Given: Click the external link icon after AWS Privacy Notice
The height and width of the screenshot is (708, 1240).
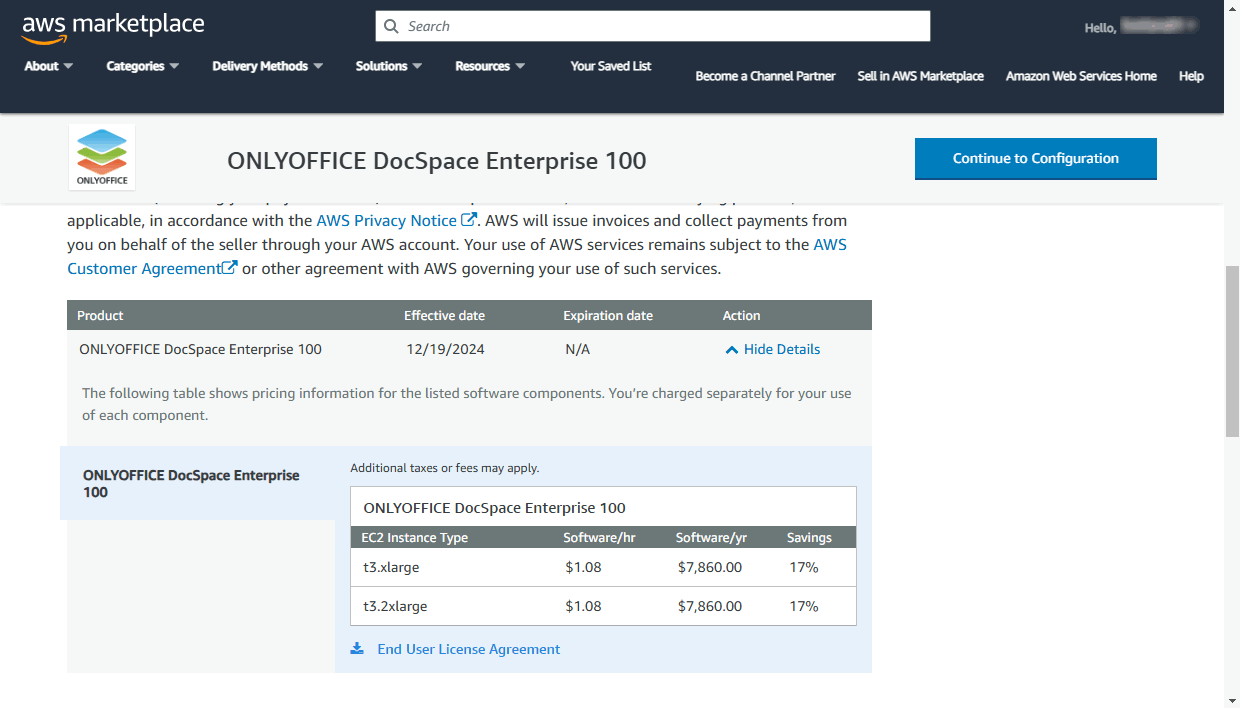Looking at the screenshot, I should pyautogui.click(x=469, y=220).
